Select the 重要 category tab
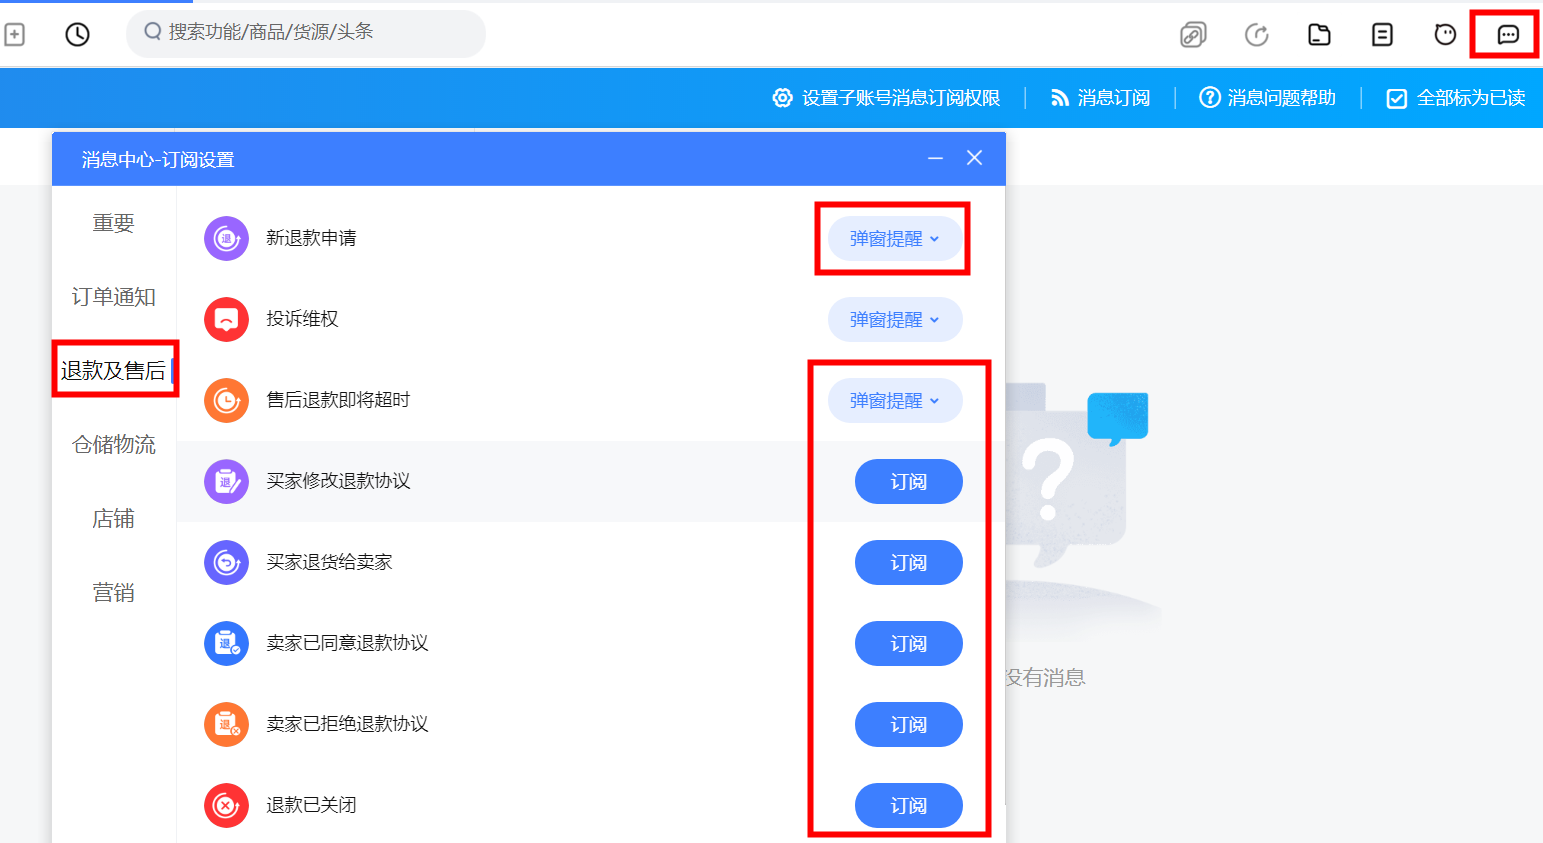 click(114, 223)
